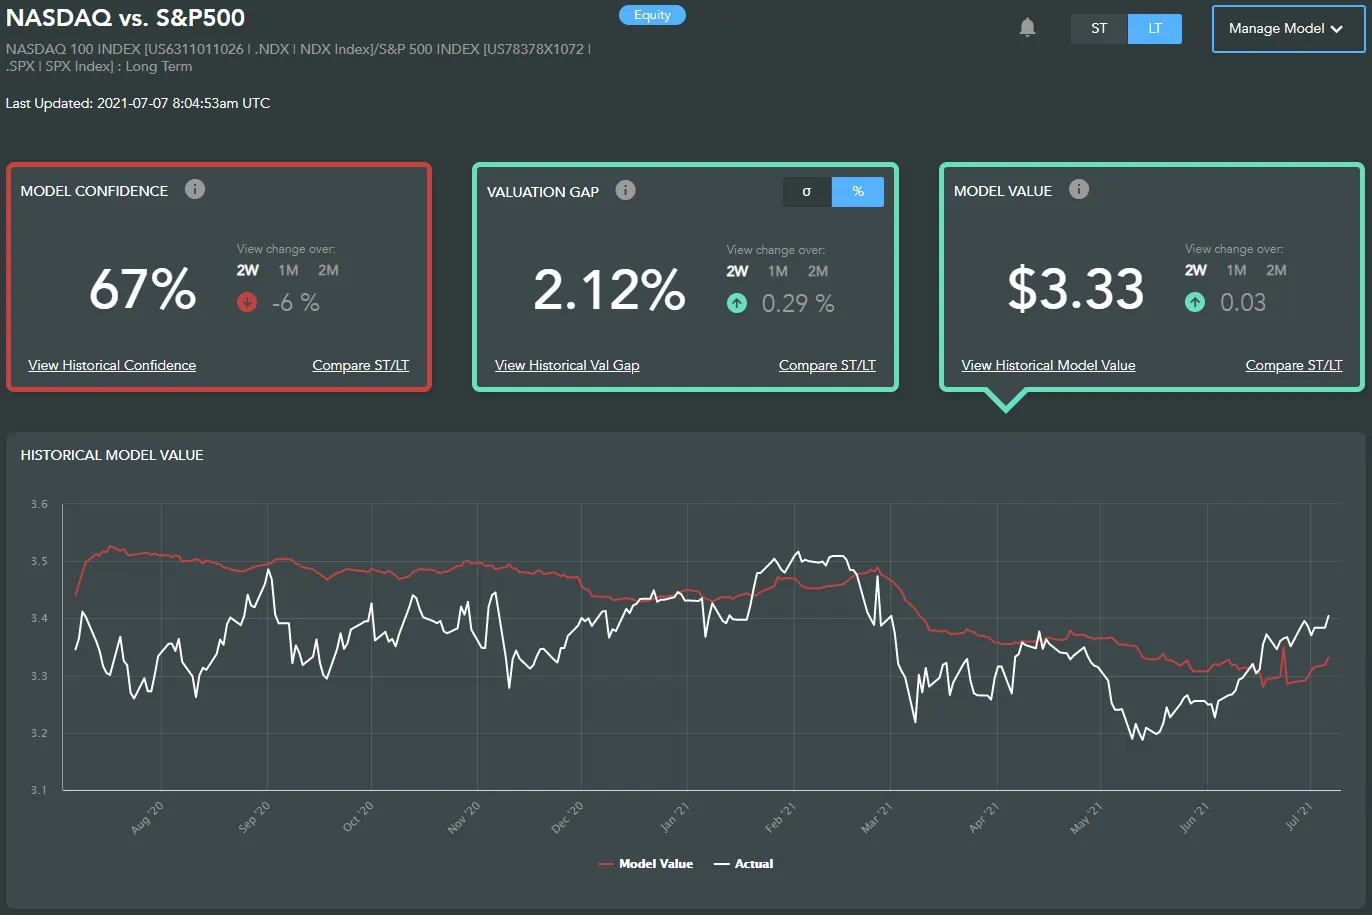Click Compare ST/LT in Model Confidence card
This screenshot has height=915, width=1372.
(x=361, y=365)
